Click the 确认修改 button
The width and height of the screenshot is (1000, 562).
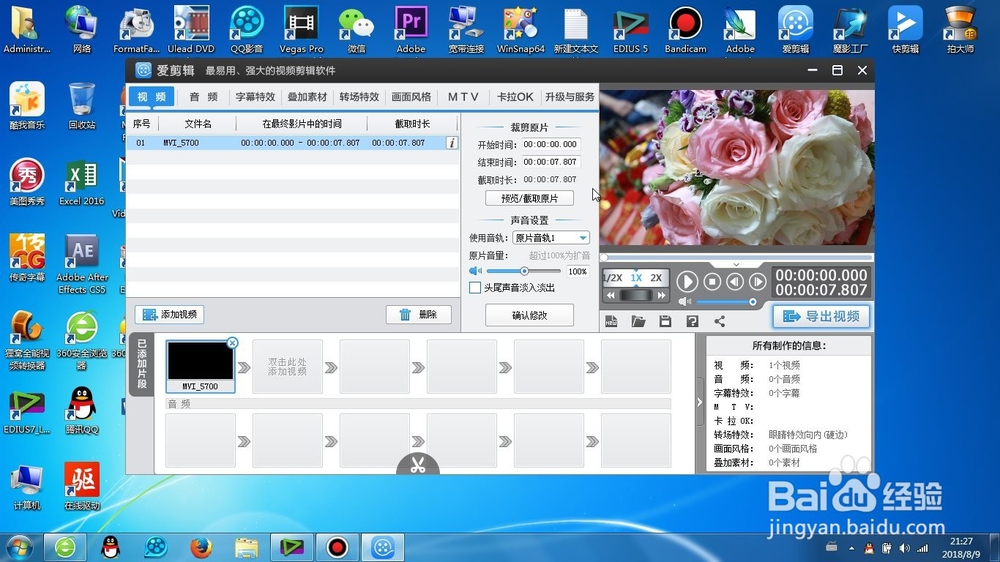point(529,315)
